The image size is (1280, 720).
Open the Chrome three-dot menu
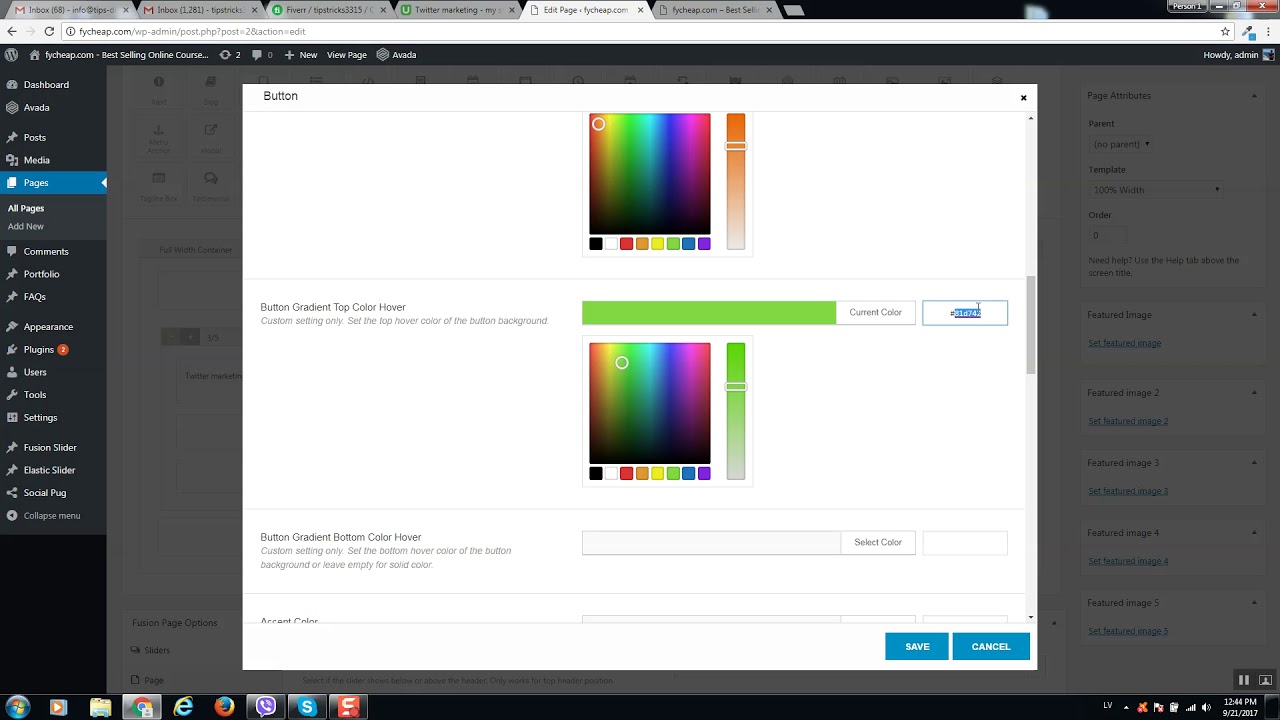point(1268,32)
